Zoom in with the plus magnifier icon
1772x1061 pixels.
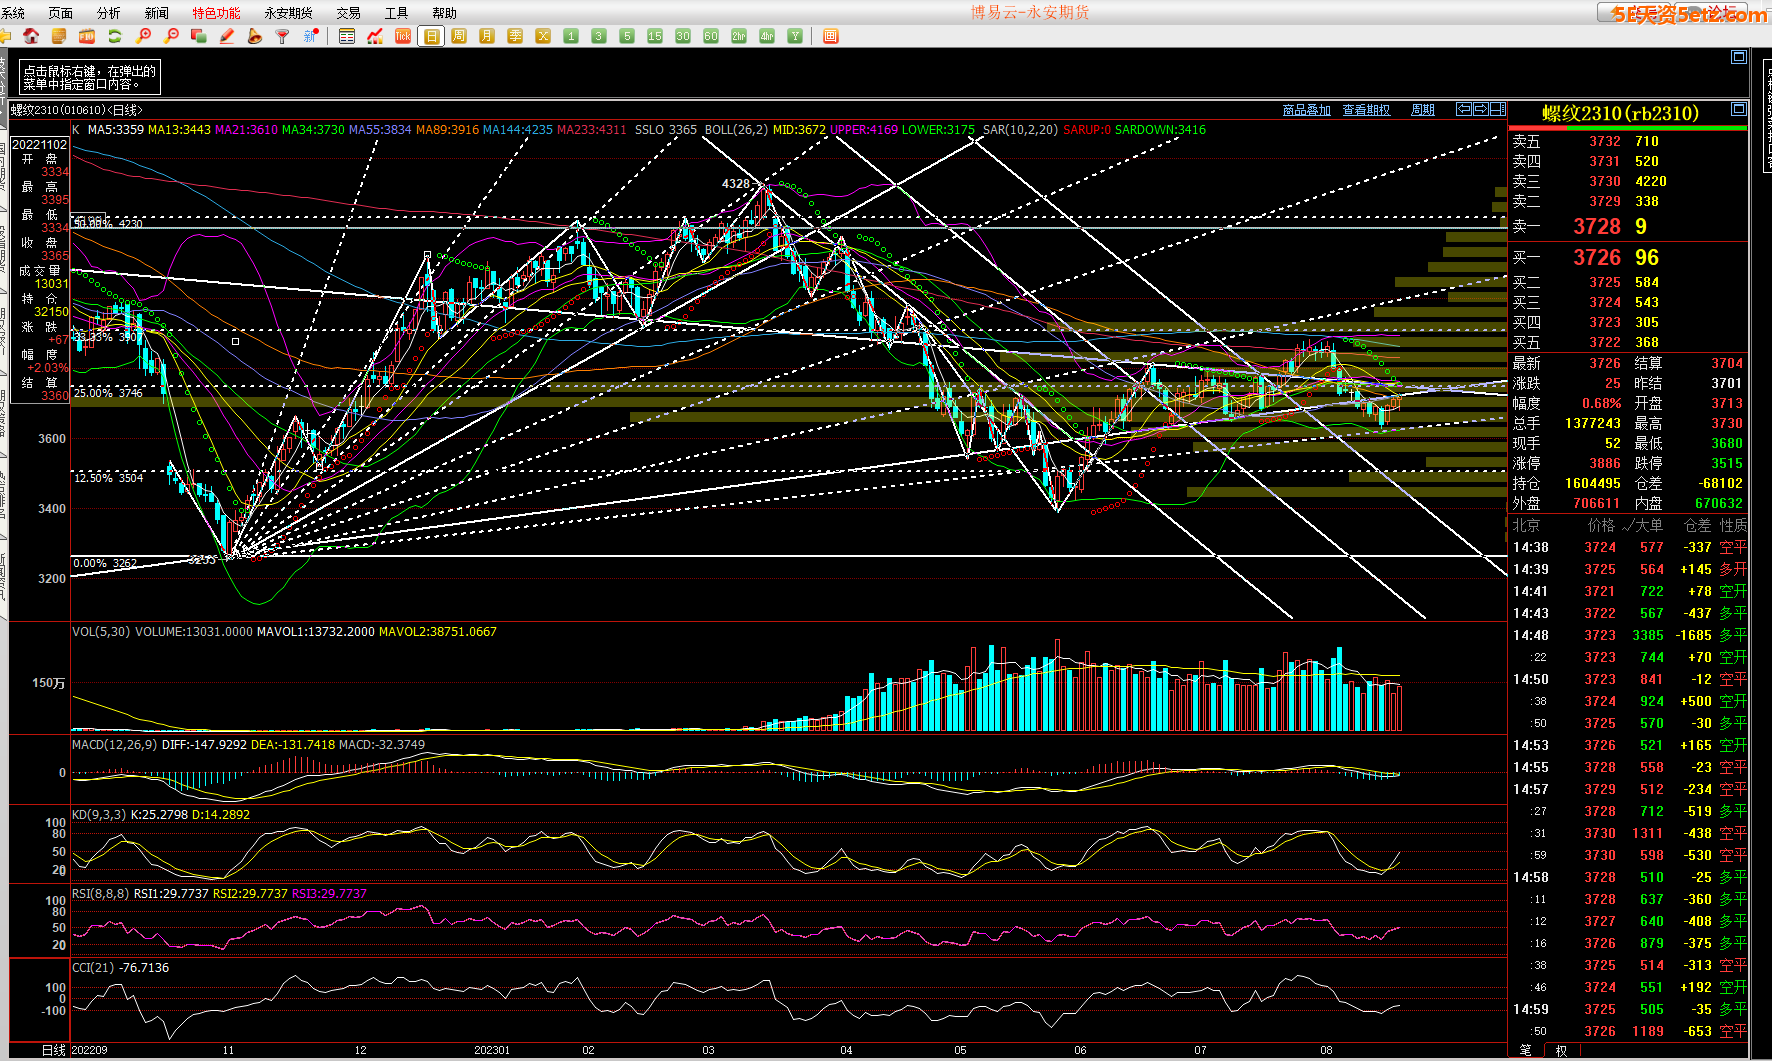[143, 36]
